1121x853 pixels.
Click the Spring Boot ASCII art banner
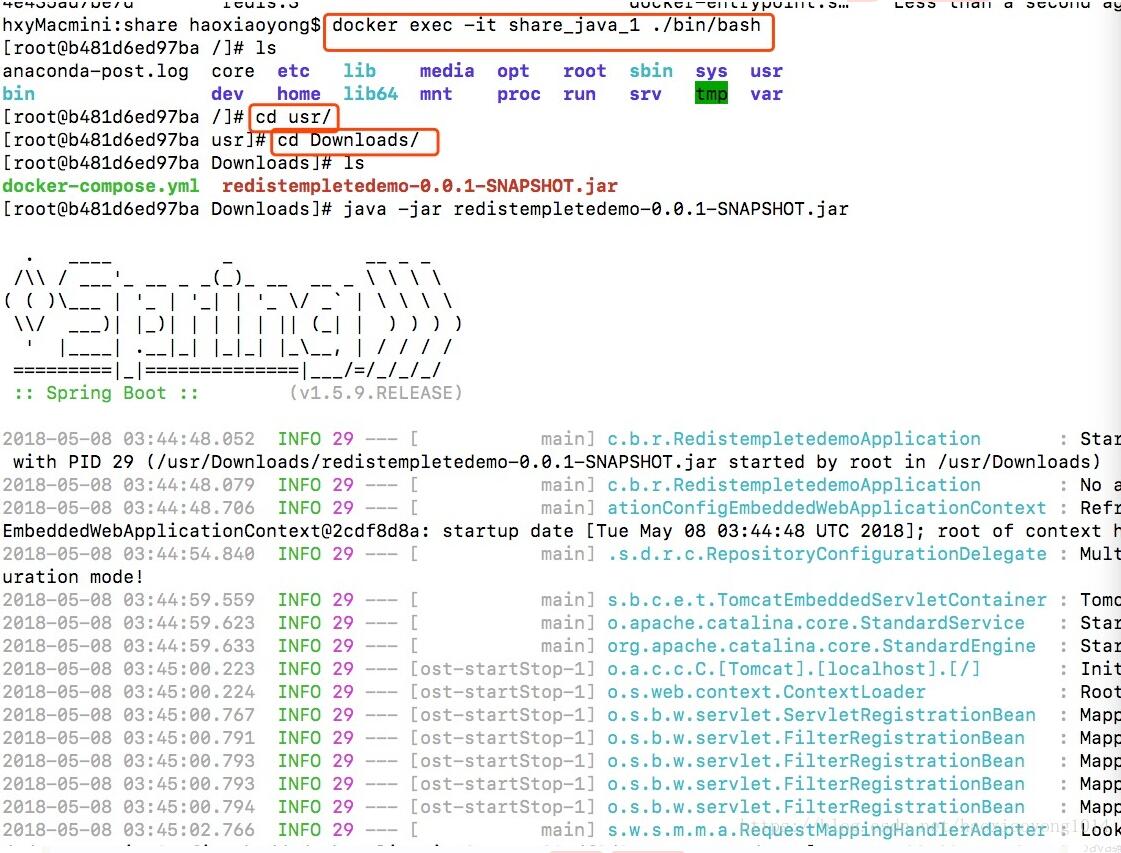coord(230,310)
